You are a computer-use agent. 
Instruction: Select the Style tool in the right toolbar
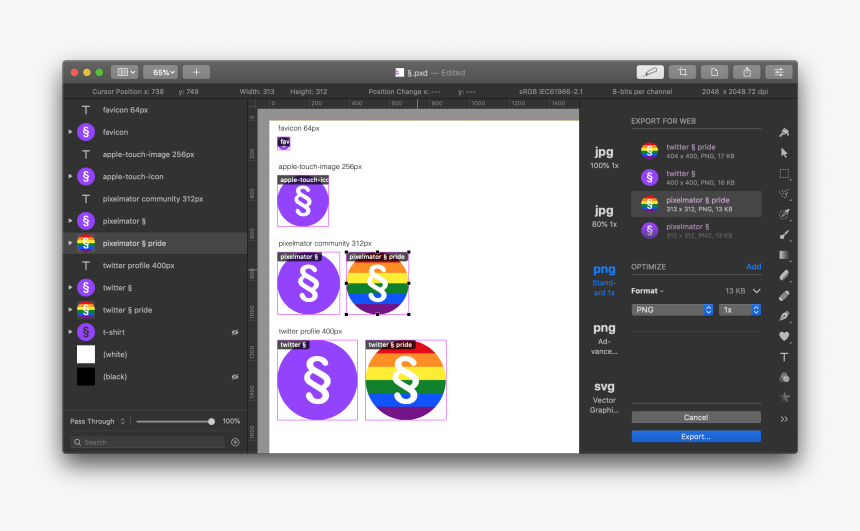click(784, 132)
